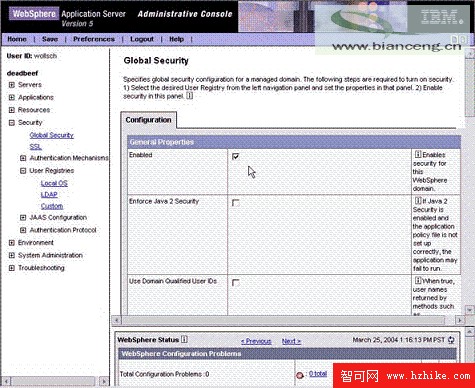The image size is (475, 388).
Task: Expand System Administration node
Action: (12, 255)
